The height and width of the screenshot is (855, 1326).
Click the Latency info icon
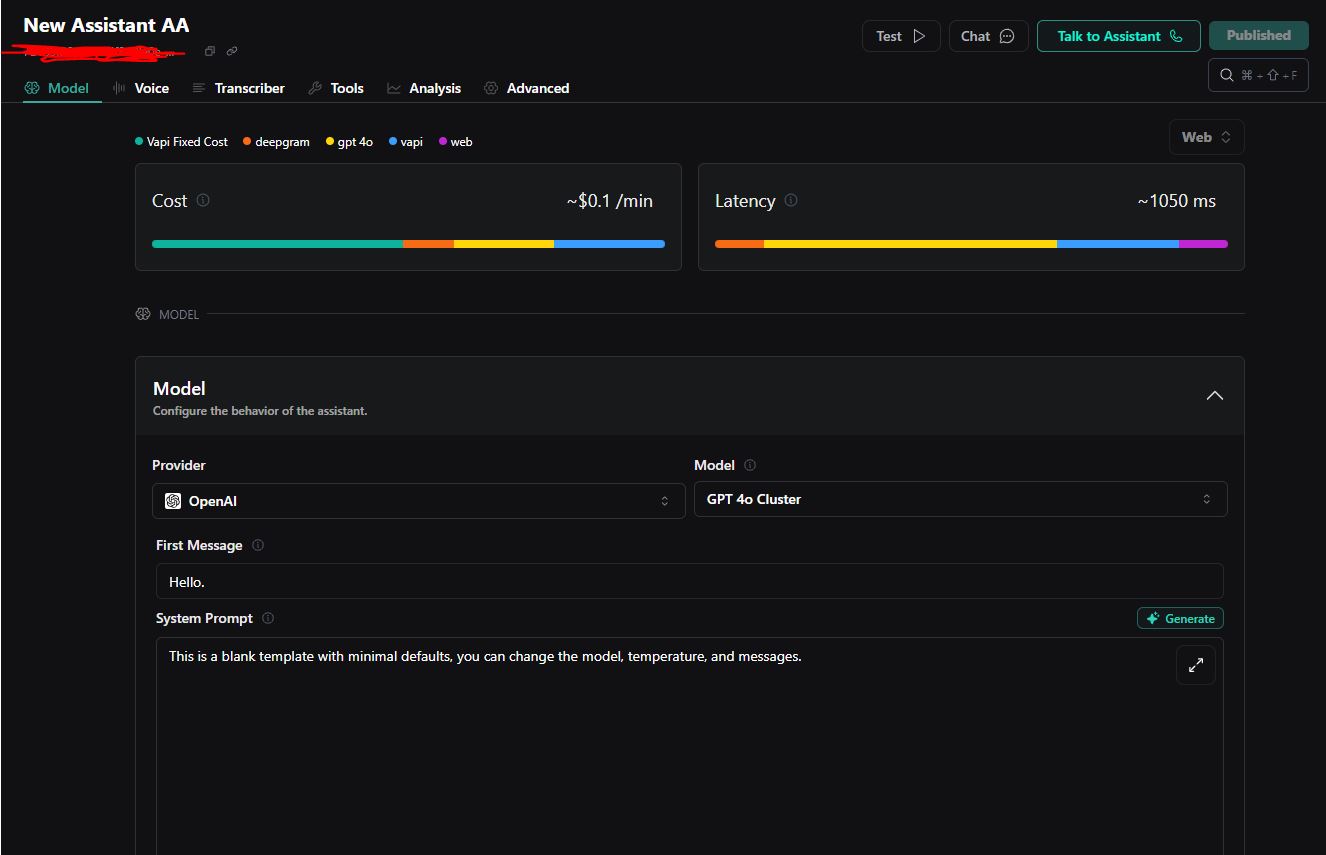[791, 200]
